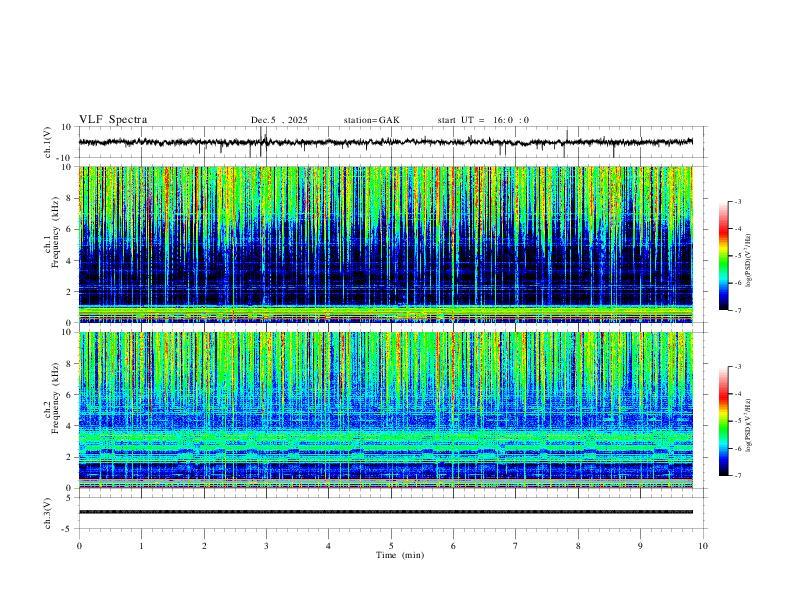Screen dimensions: 792x612
Task: Select the ch.1 colorbar "log(PSD)(V²/Hz)" label
Action: [749, 261]
